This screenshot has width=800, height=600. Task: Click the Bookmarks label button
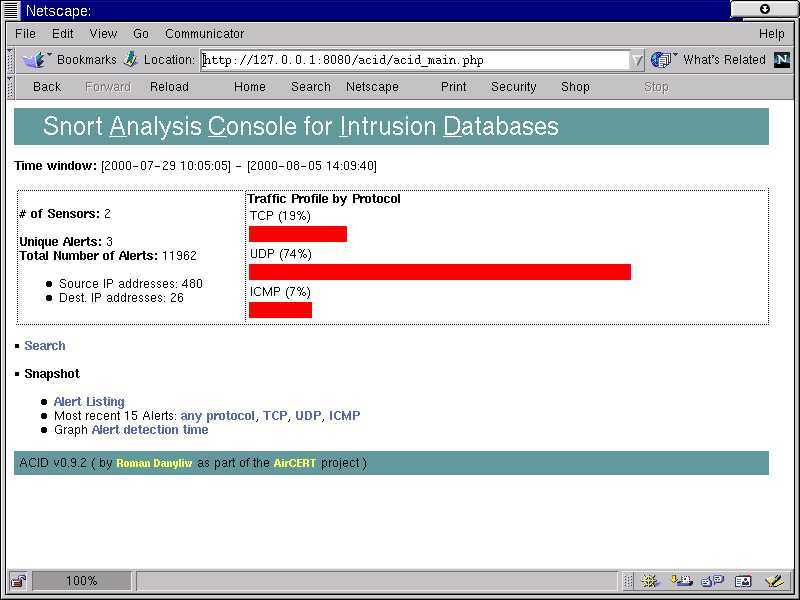pyautogui.click(x=87, y=60)
